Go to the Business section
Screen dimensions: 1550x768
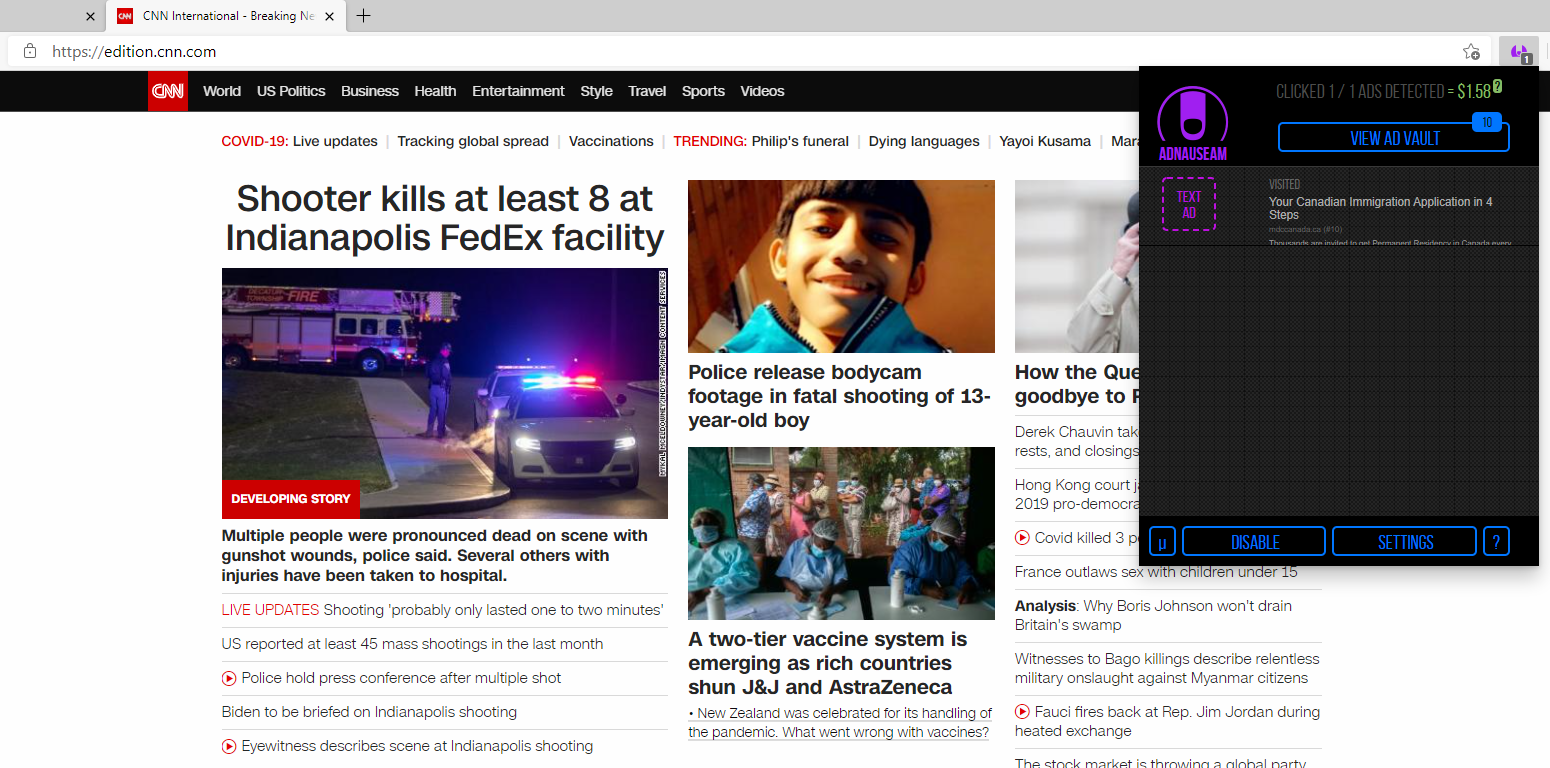370,91
